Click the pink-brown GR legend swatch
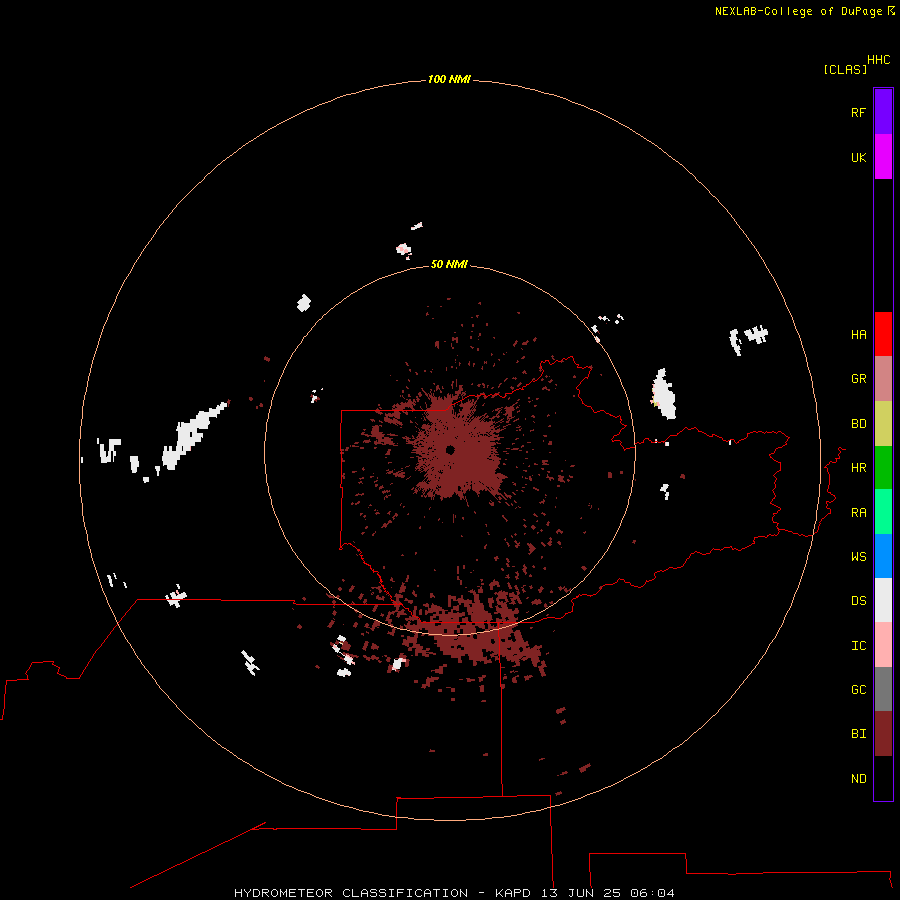900x900 pixels. click(x=883, y=379)
